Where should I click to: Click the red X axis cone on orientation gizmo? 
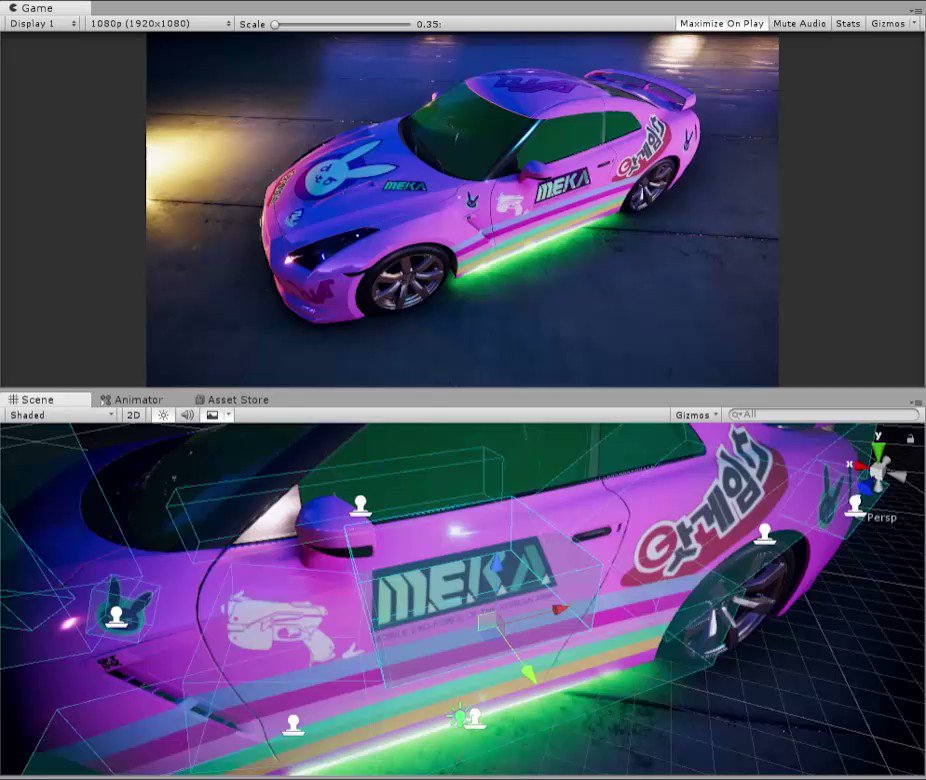point(862,466)
